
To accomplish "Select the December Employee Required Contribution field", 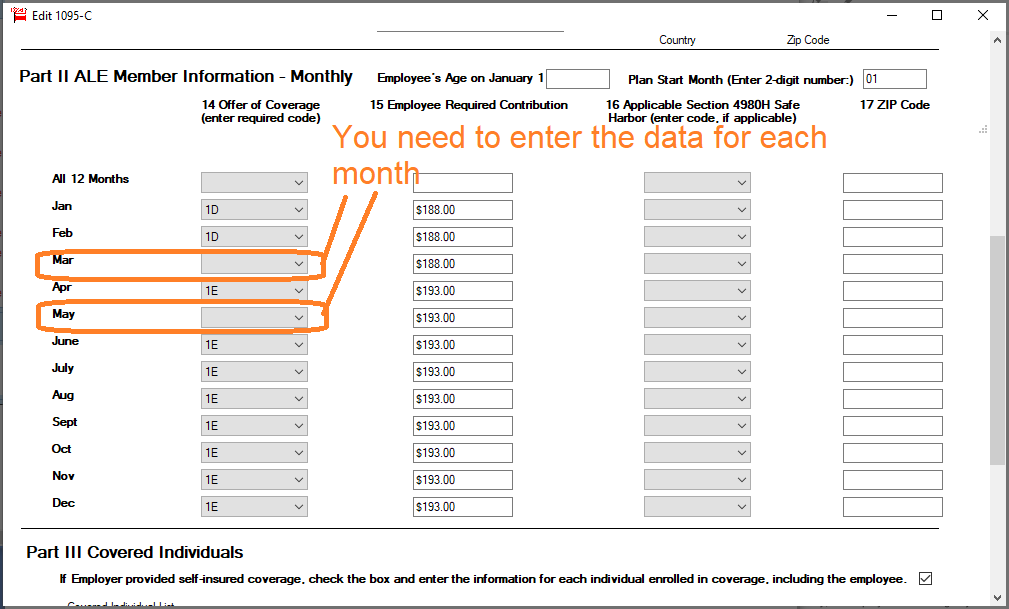I will 462,506.
